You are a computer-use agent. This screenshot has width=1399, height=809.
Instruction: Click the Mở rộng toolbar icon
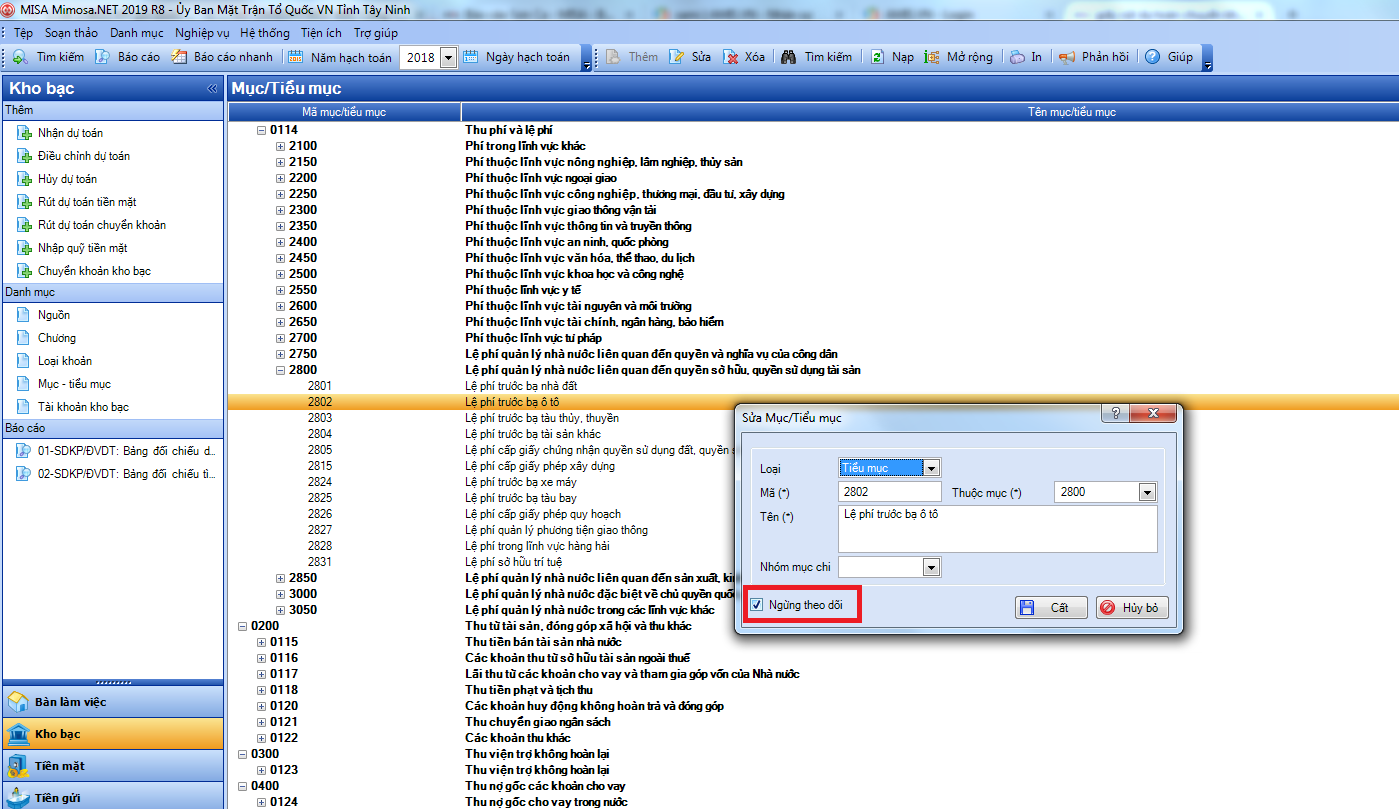[x=932, y=57]
